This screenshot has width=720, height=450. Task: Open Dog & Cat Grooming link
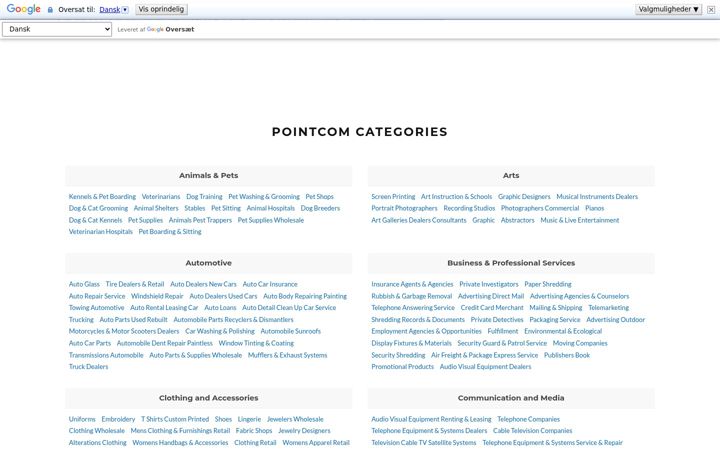pyautogui.click(x=98, y=208)
